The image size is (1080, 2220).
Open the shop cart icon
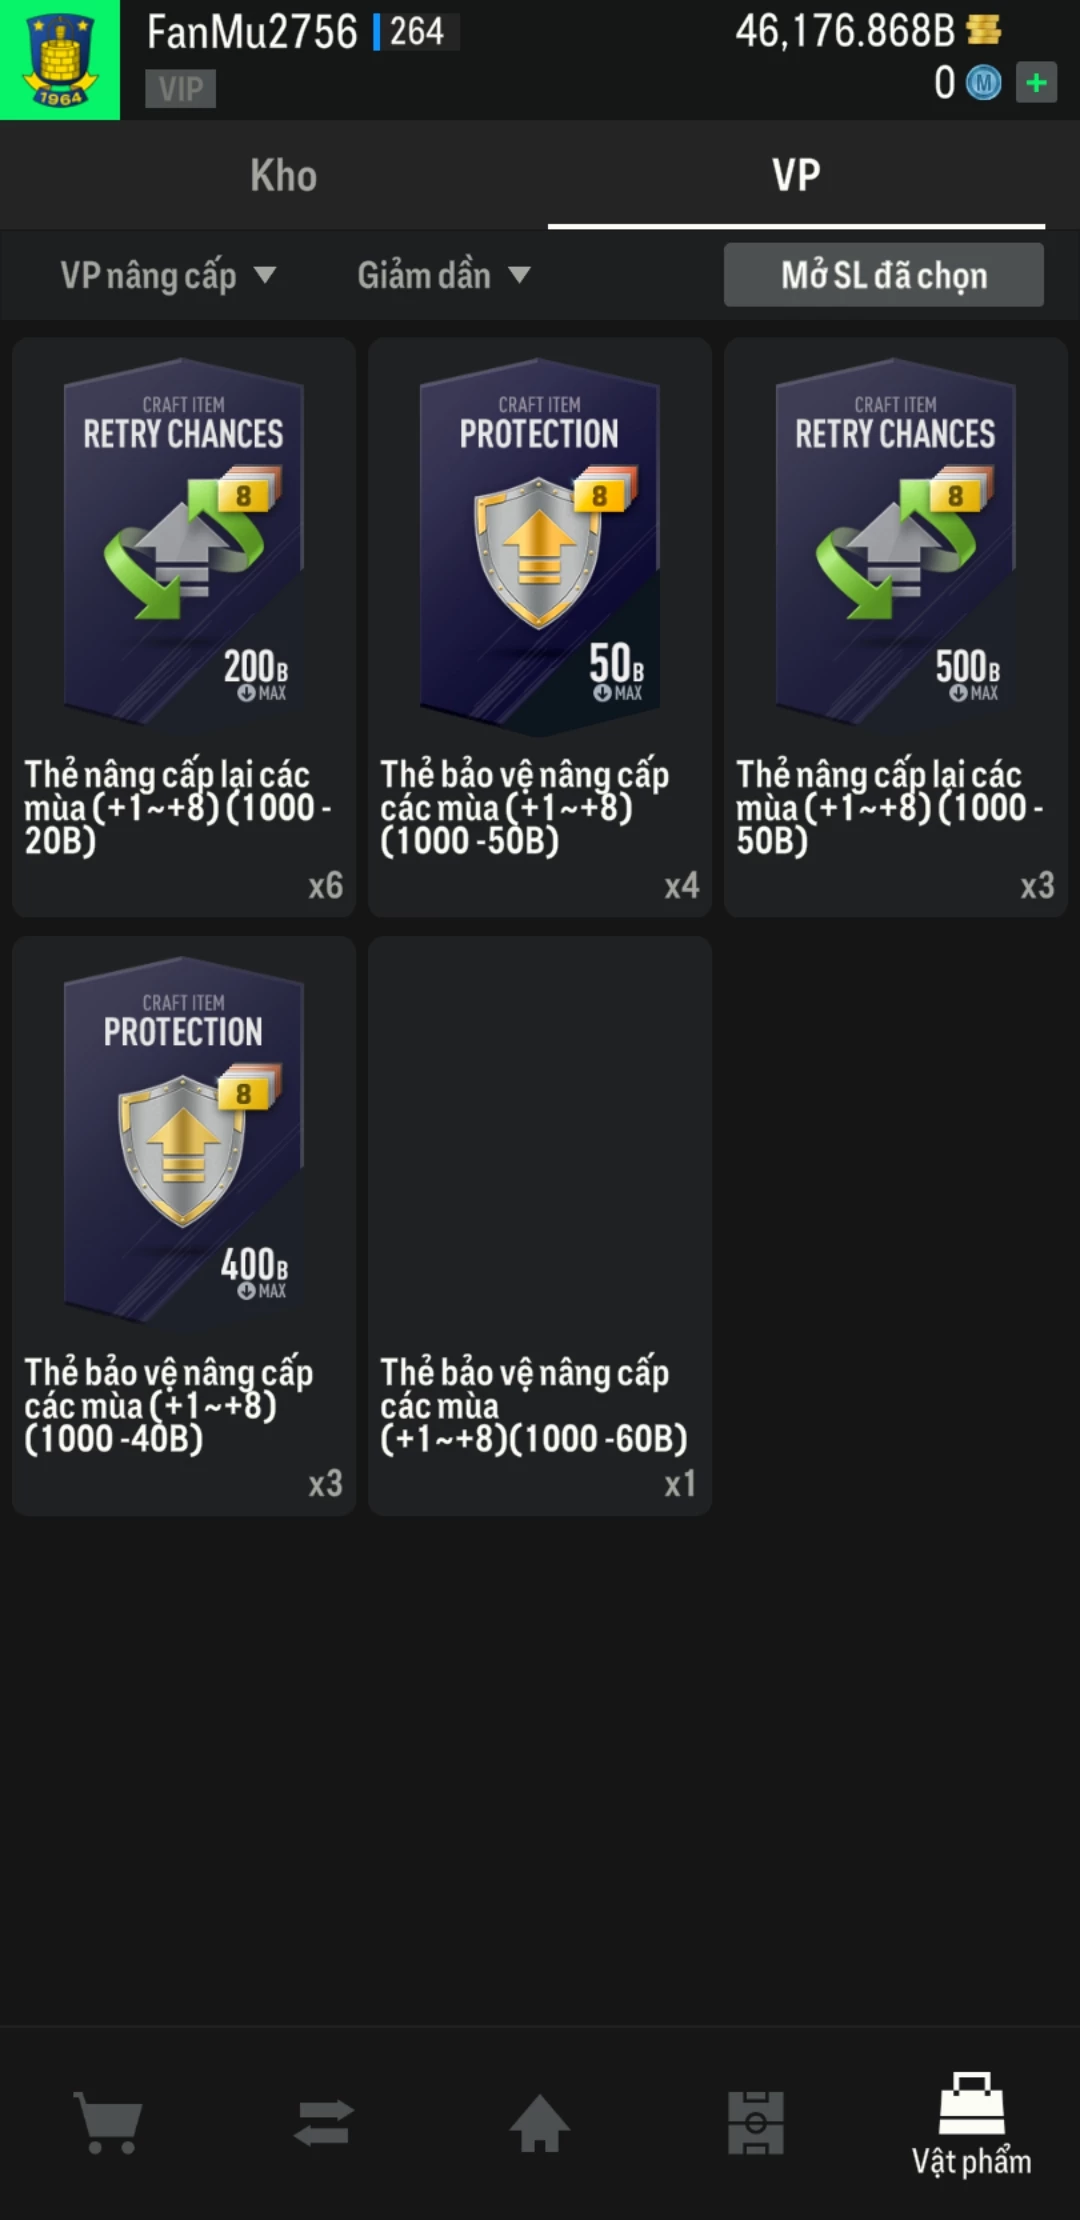108,2122
